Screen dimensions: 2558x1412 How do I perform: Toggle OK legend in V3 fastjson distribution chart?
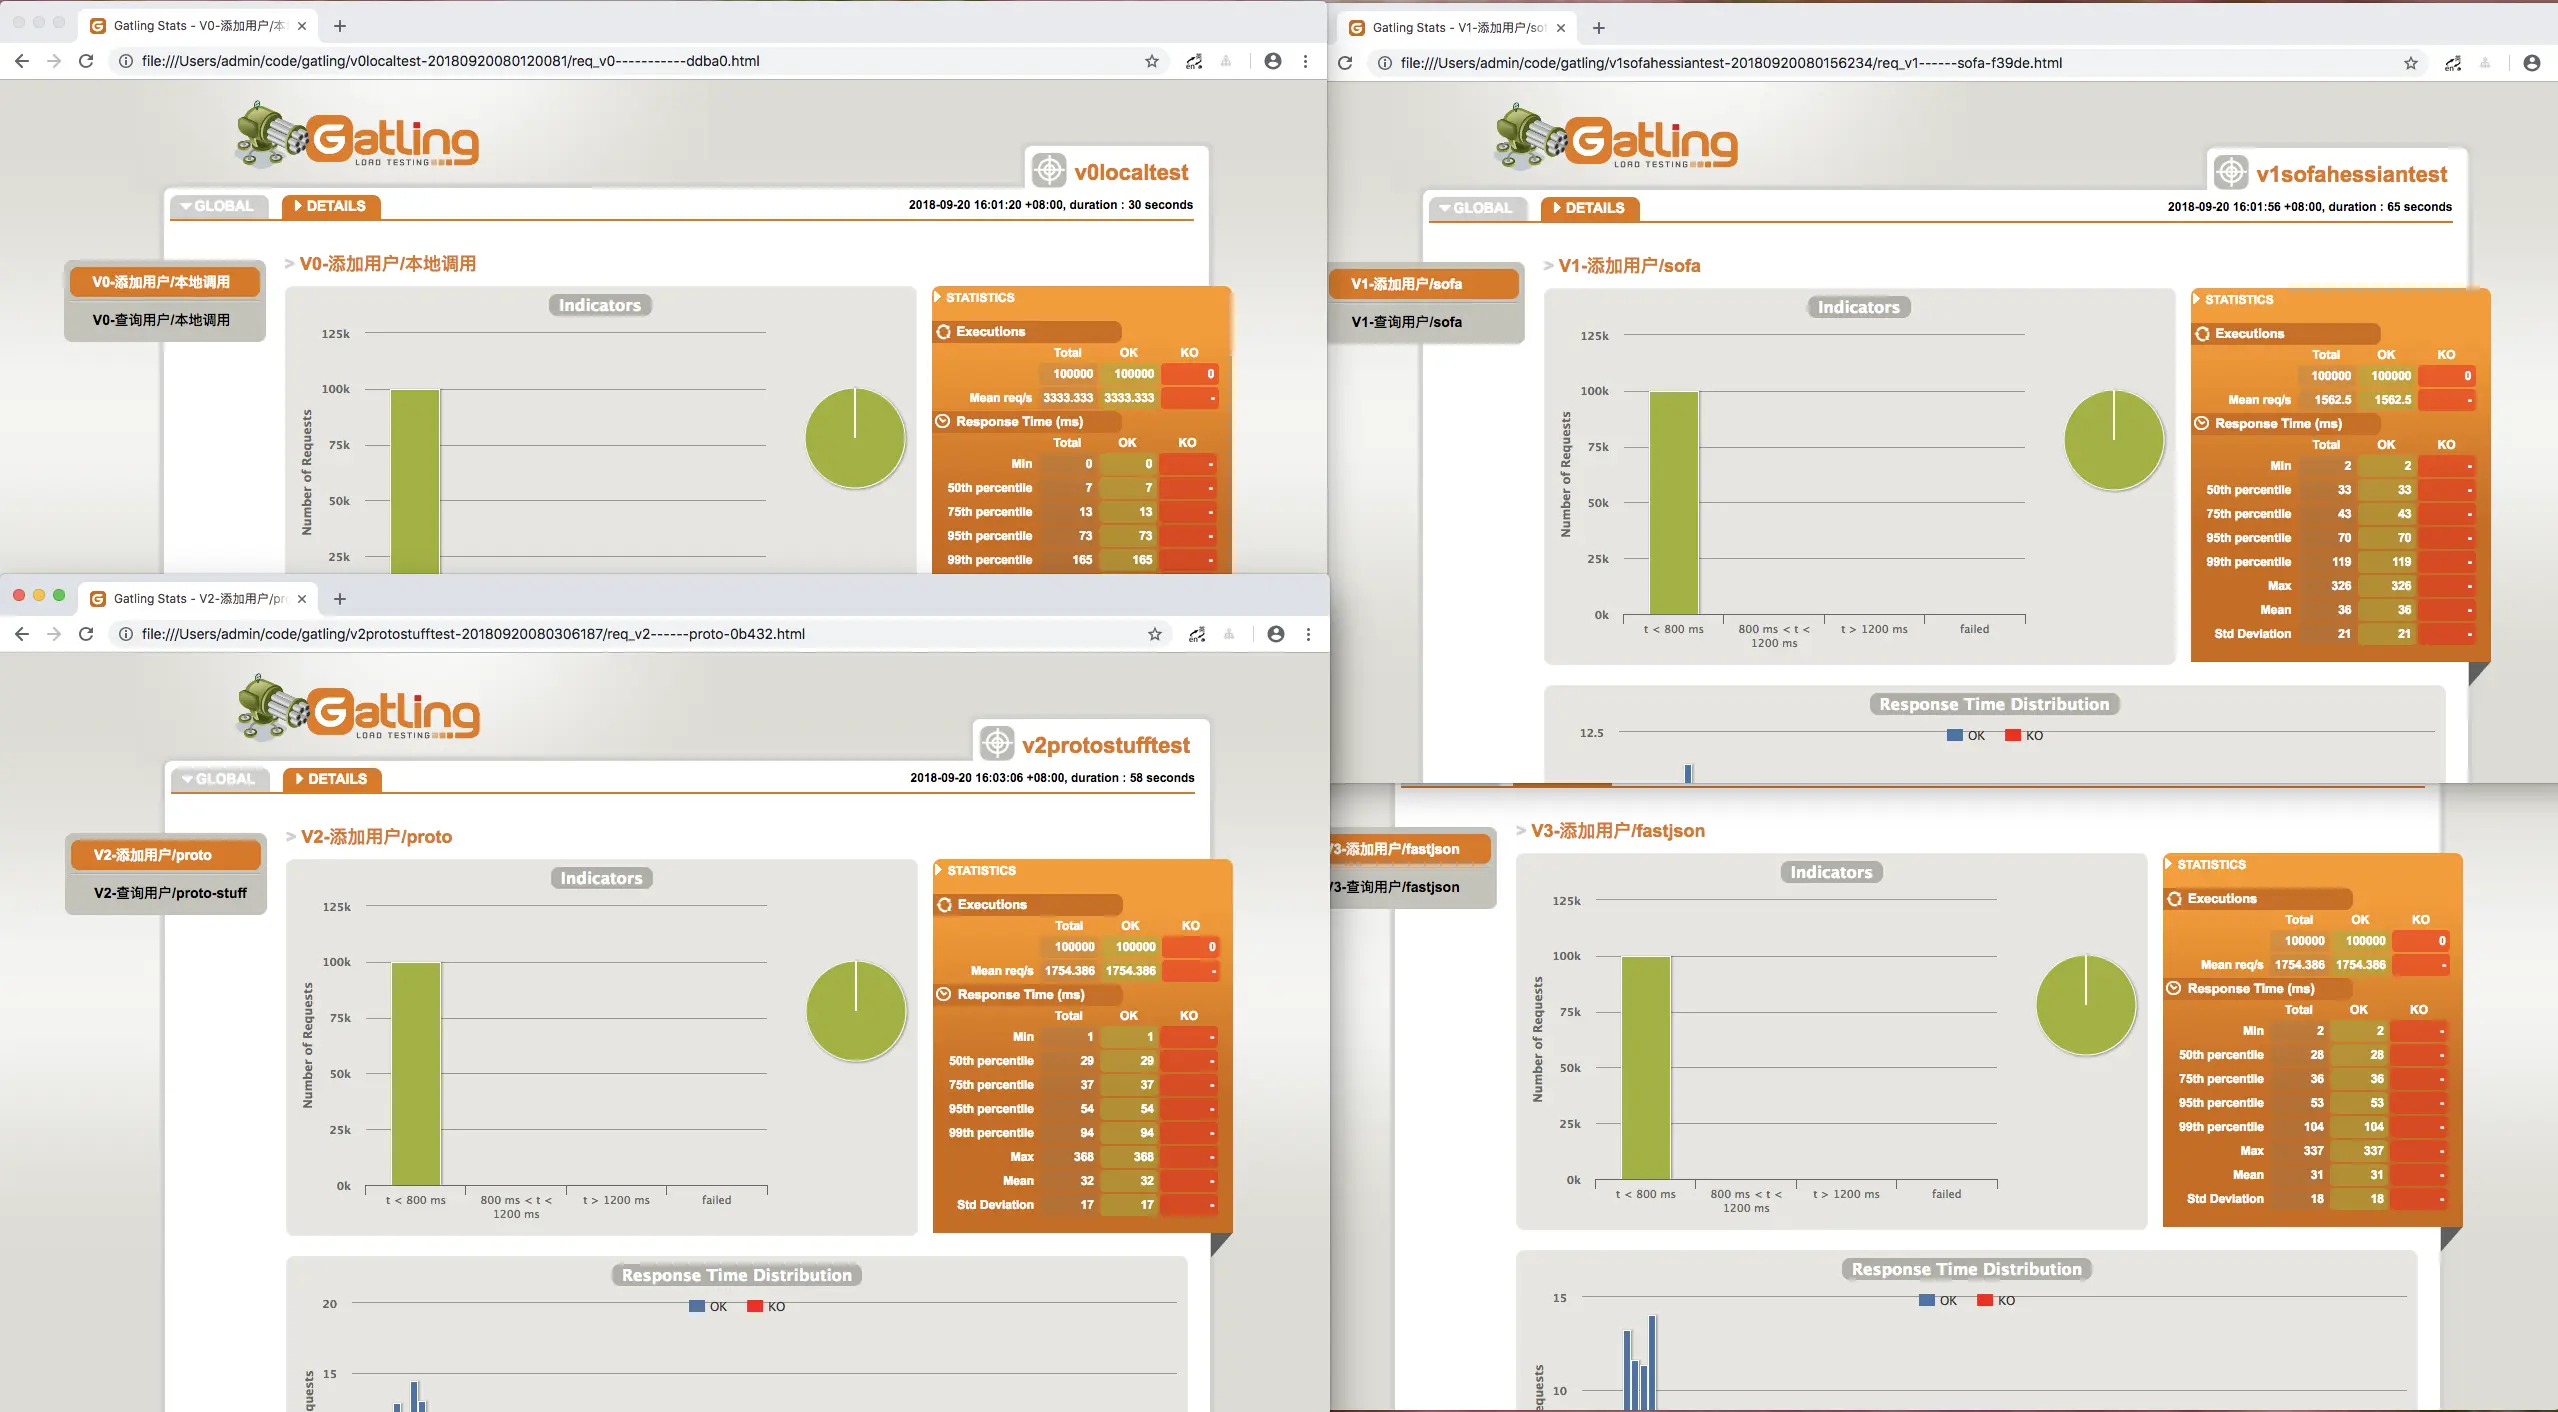point(1938,1301)
